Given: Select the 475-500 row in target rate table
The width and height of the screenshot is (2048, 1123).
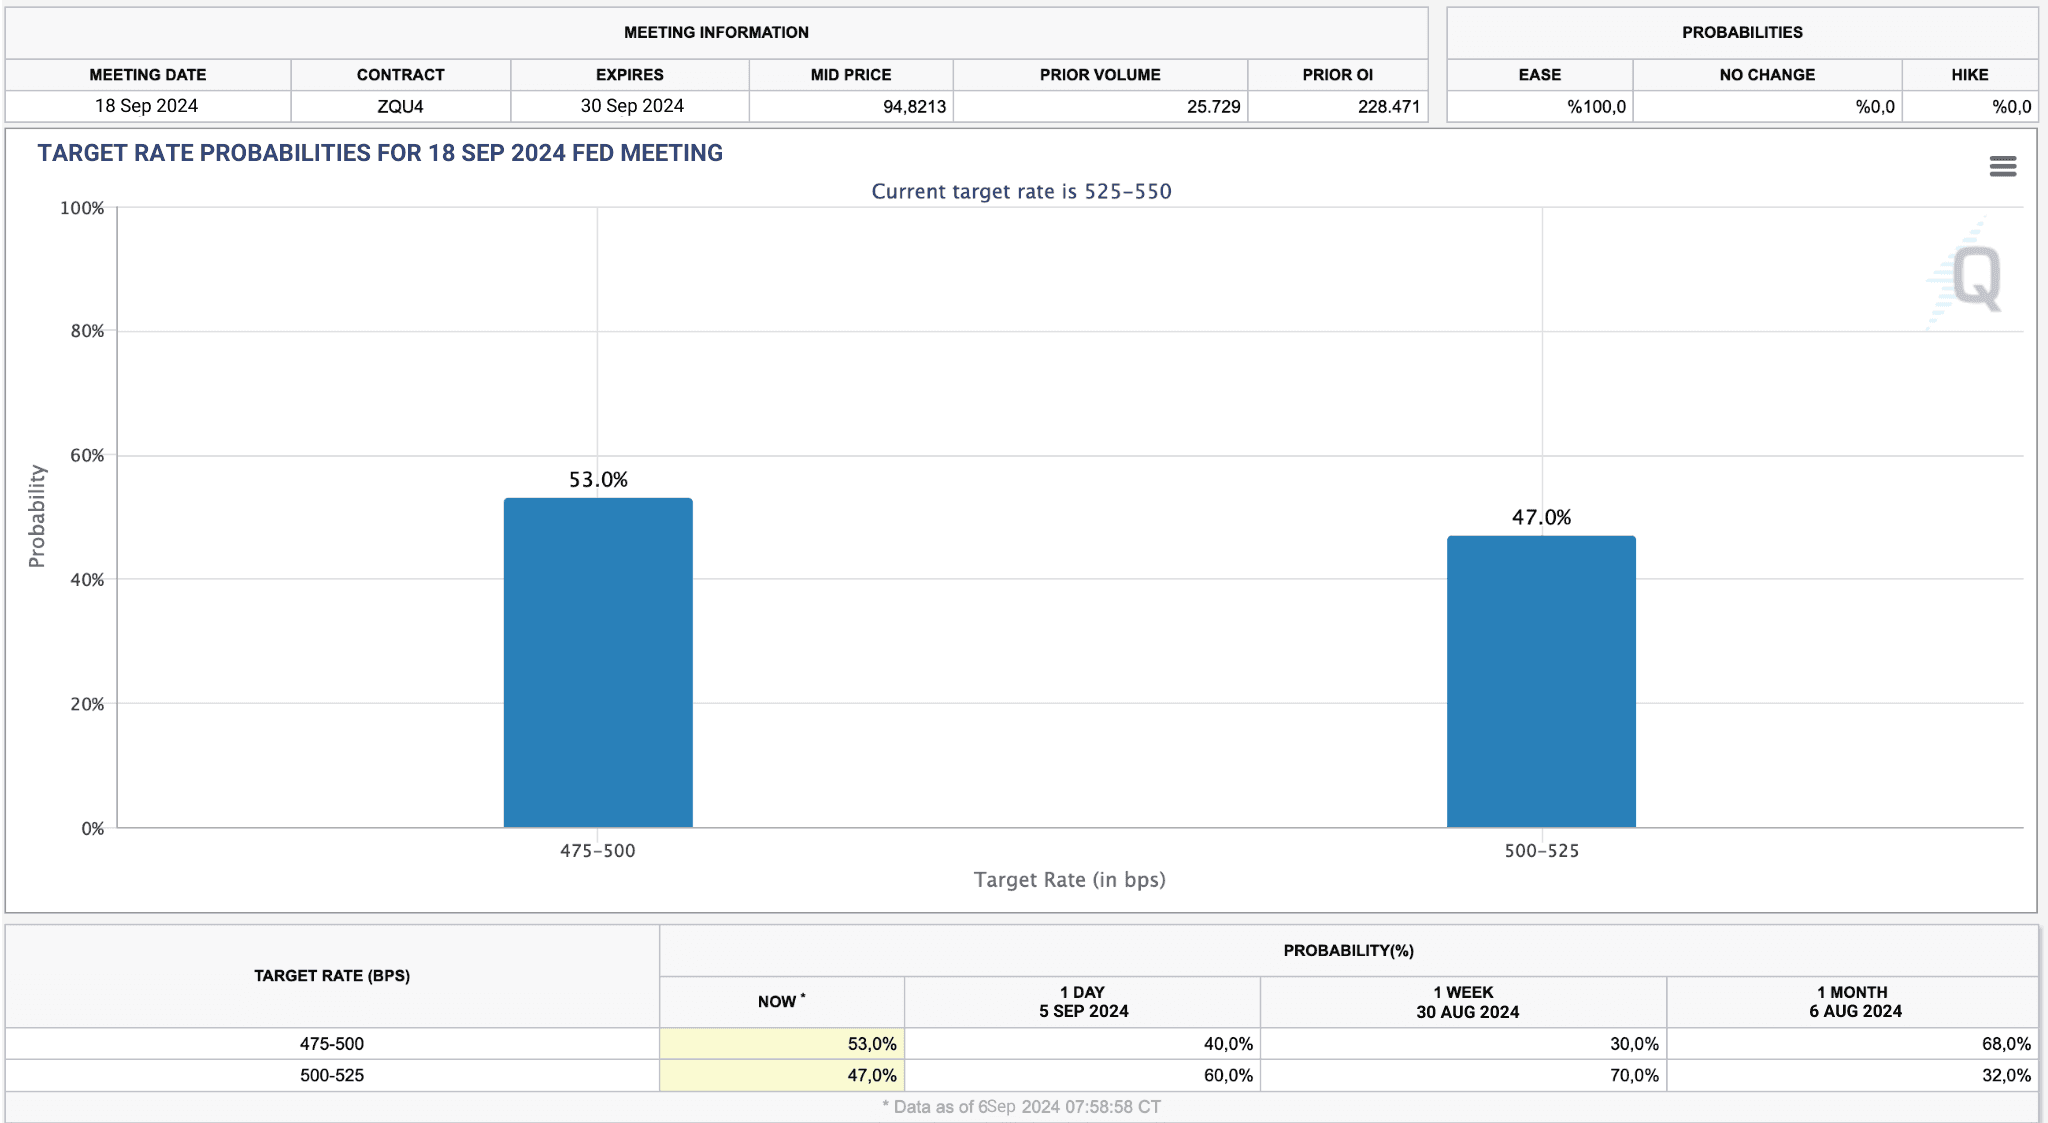Looking at the screenshot, I should point(1021,1044).
